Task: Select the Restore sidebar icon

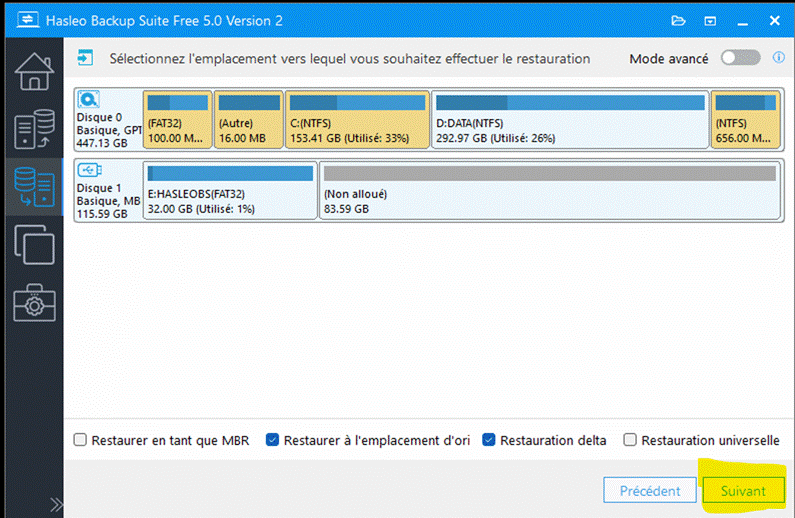Action: [34, 187]
